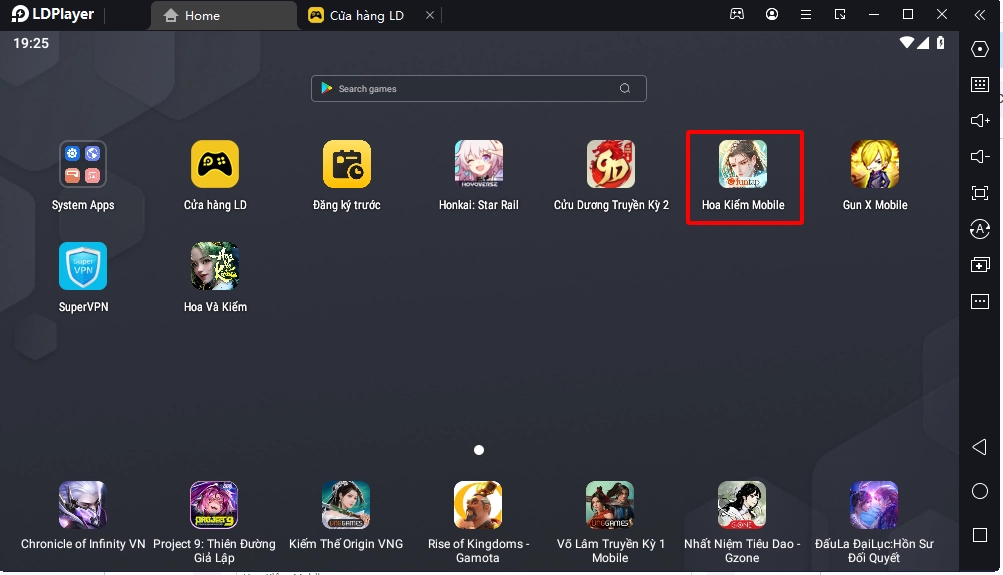Click the LDPlayer logo
This screenshot has height=575, width=1003.
tap(52, 14)
